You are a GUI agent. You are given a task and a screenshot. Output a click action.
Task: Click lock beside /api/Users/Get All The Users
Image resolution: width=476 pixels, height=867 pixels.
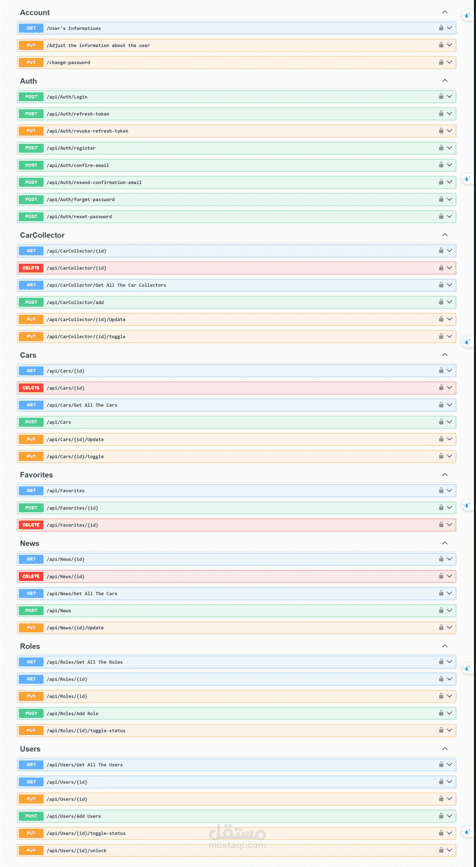[441, 765]
